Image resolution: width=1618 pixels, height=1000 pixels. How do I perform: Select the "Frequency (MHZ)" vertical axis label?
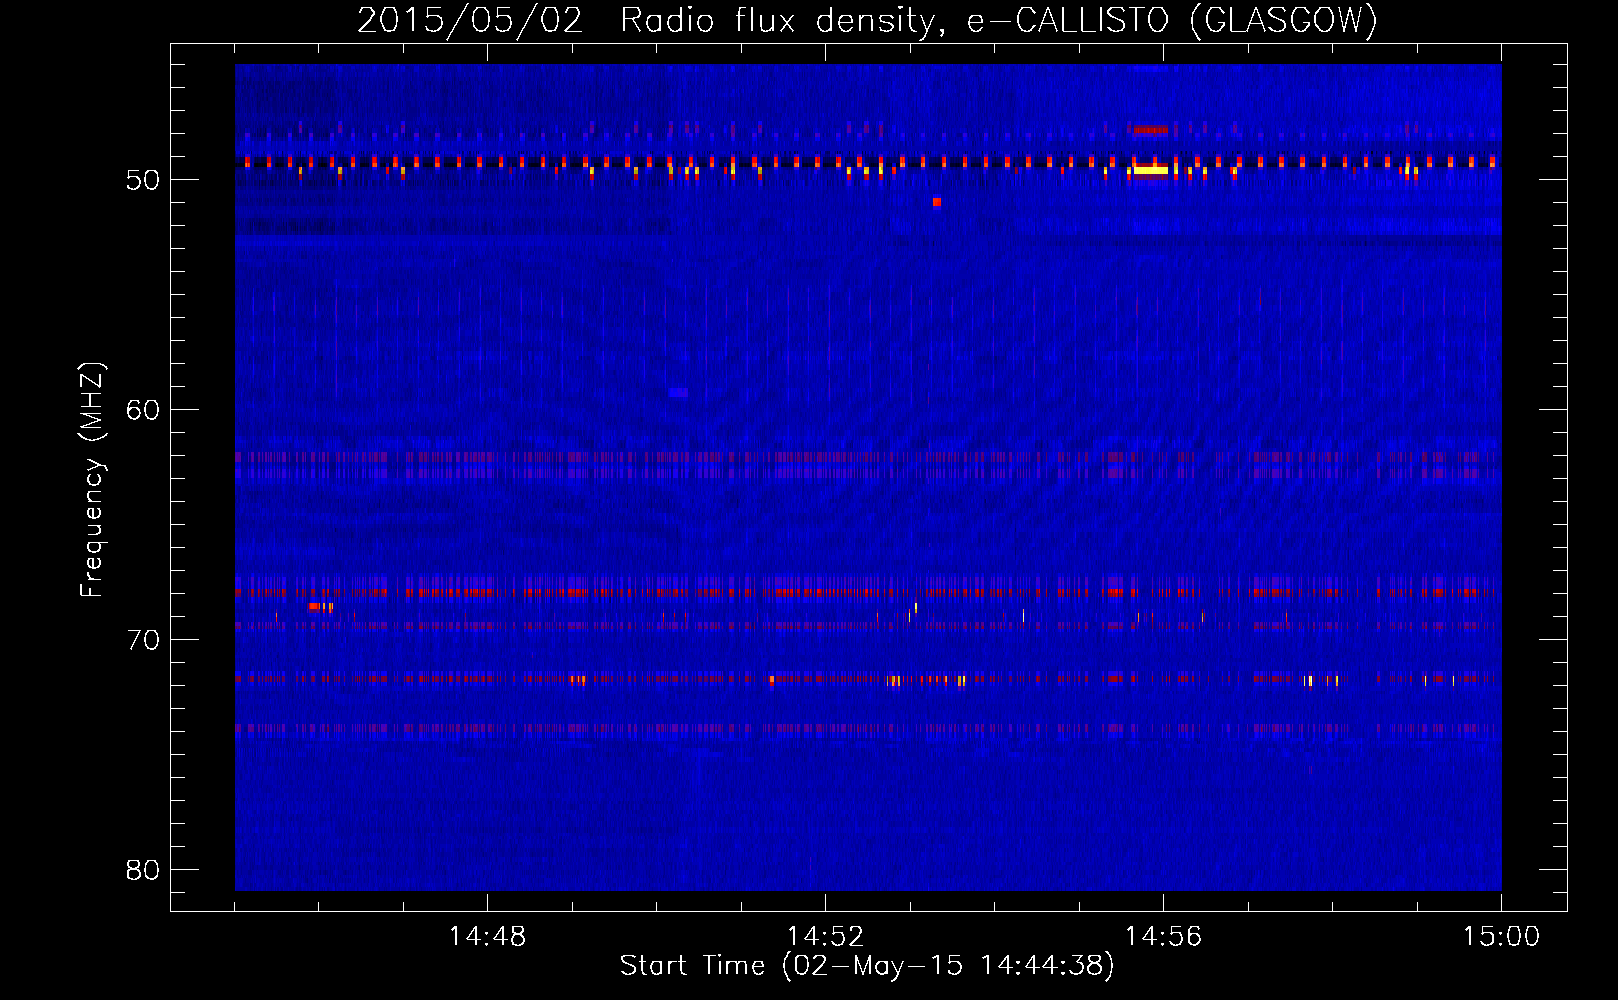[x=91, y=480]
